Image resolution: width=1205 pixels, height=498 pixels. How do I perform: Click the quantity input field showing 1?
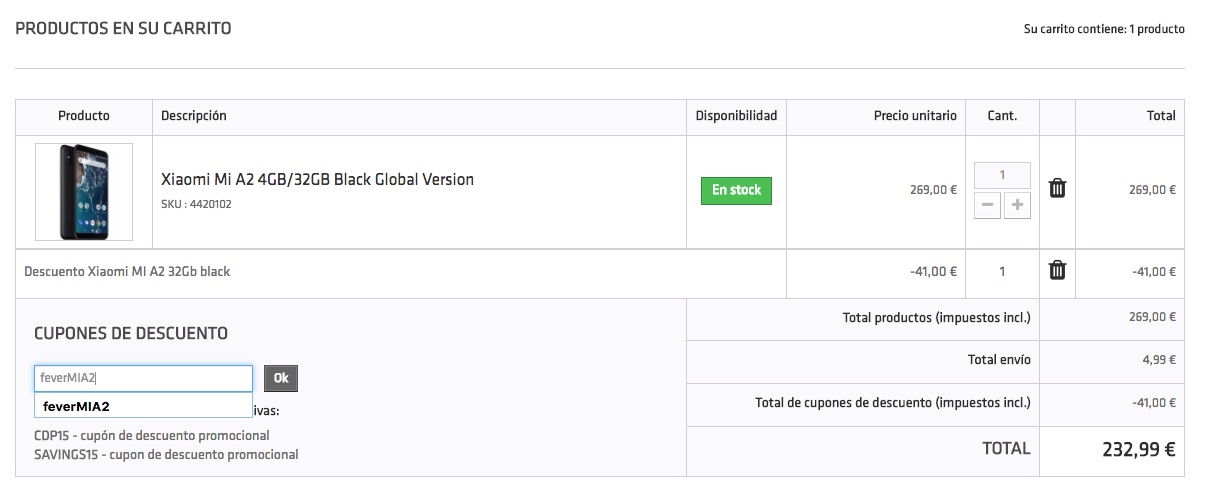point(1002,176)
